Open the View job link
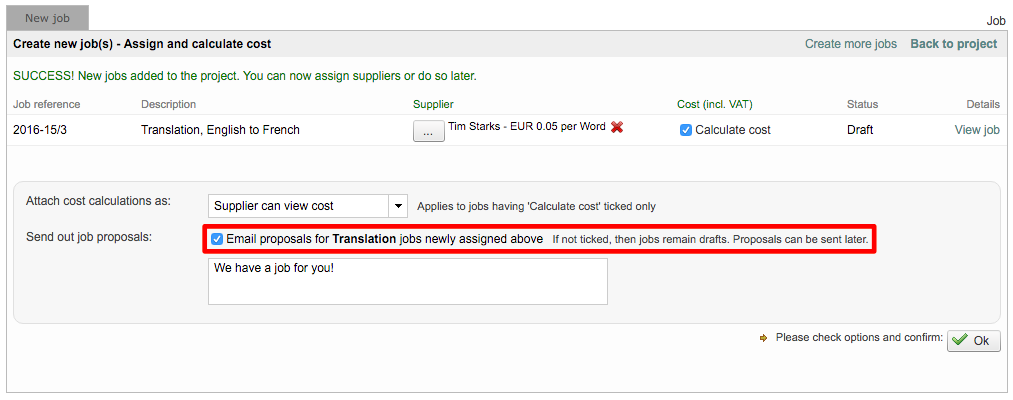This screenshot has height=400, width=1013. (x=977, y=130)
